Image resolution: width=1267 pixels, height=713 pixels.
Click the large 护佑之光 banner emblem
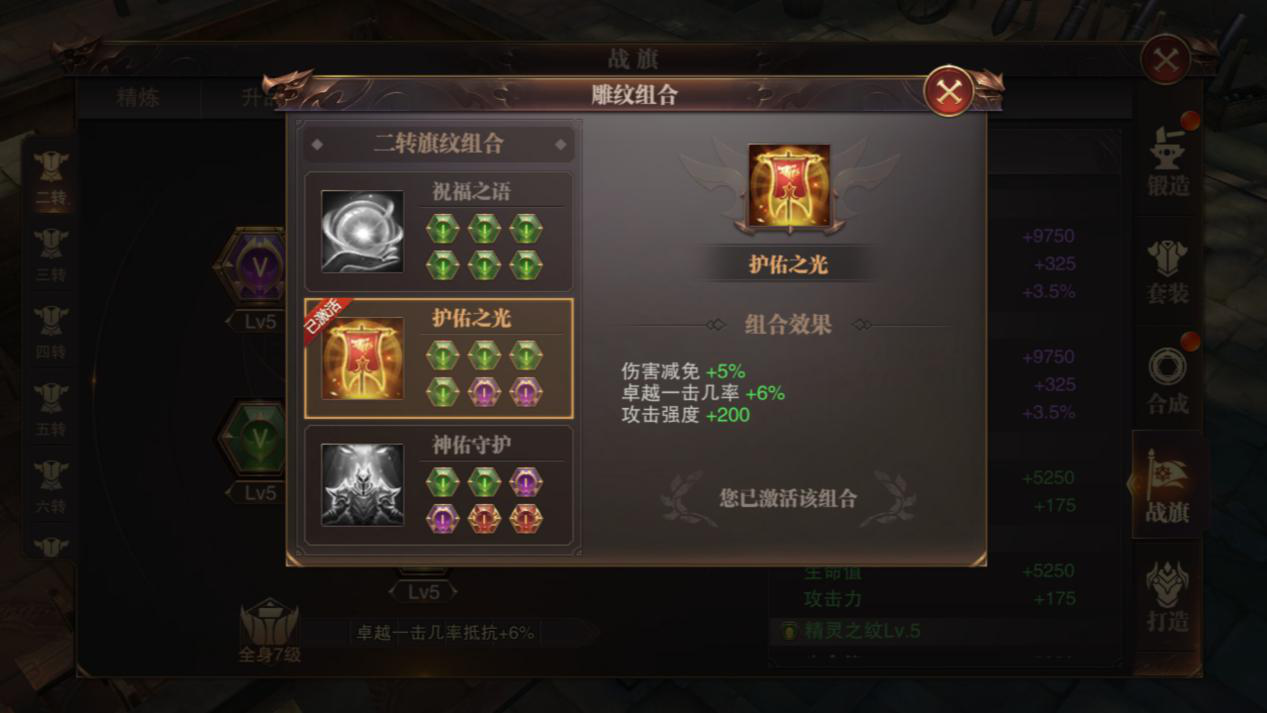(789, 186)
